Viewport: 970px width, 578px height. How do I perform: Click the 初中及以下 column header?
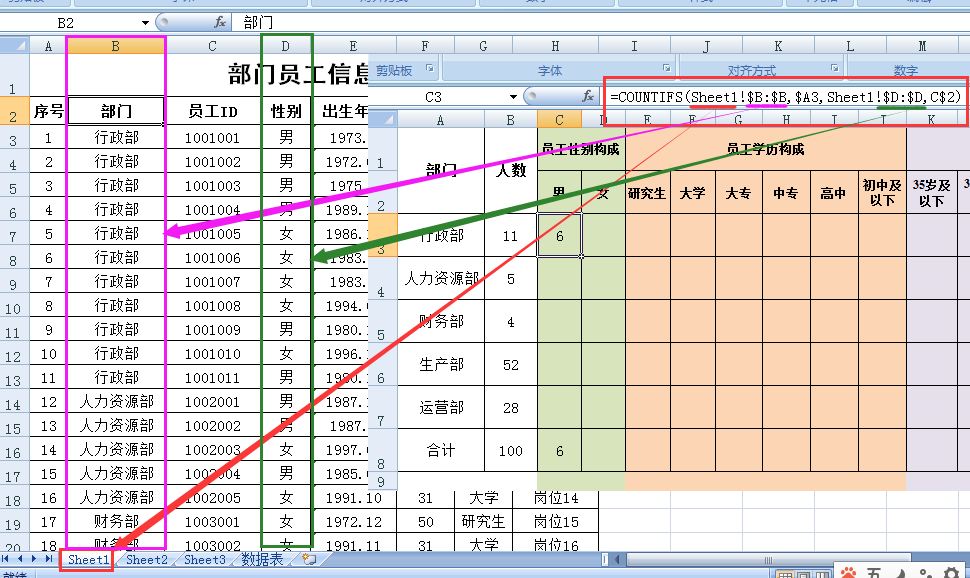click(882, 193)
